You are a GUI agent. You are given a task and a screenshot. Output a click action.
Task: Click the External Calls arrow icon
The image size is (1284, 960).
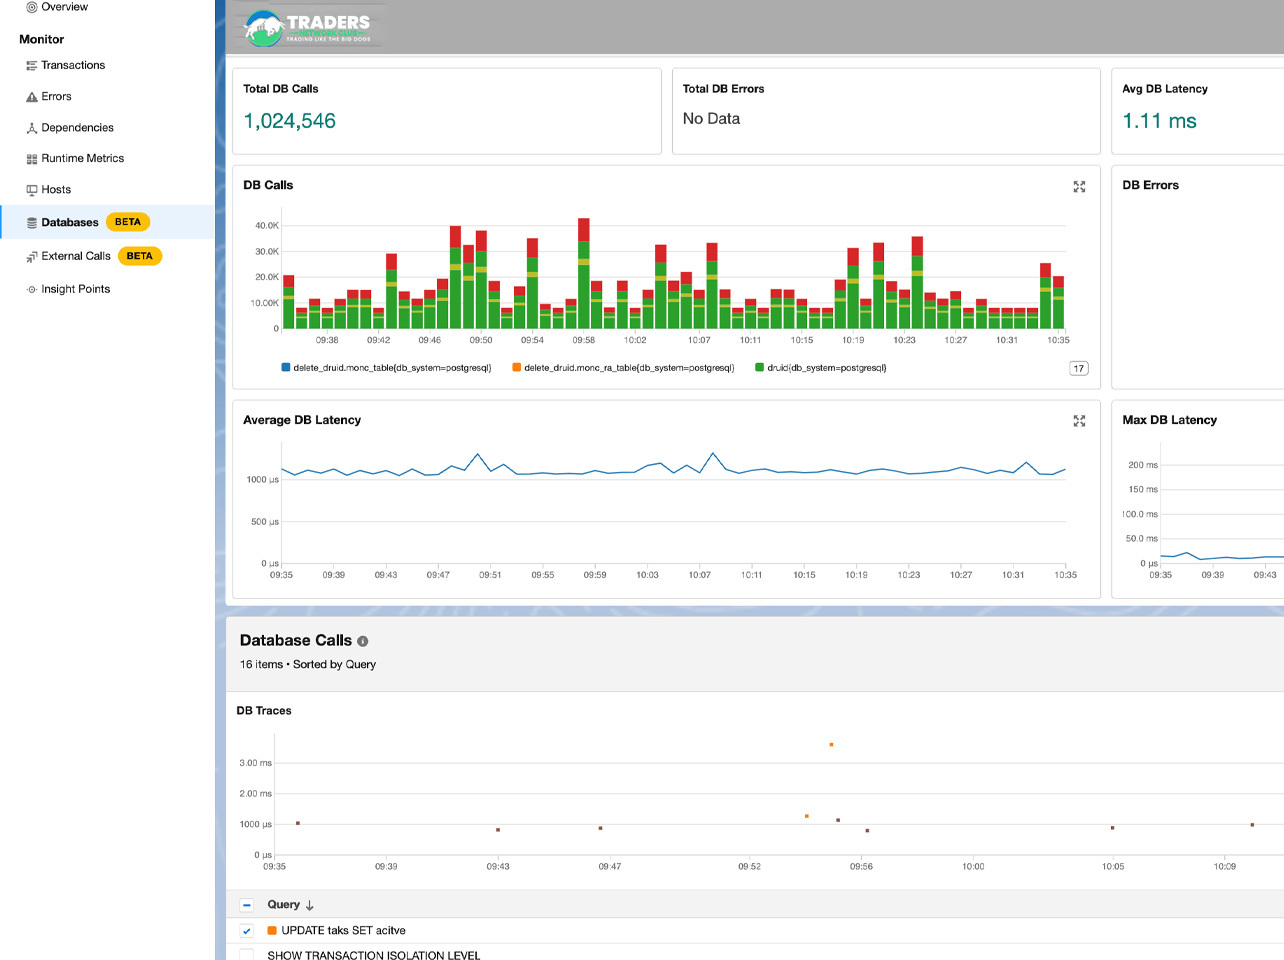(x=32, y=257)
